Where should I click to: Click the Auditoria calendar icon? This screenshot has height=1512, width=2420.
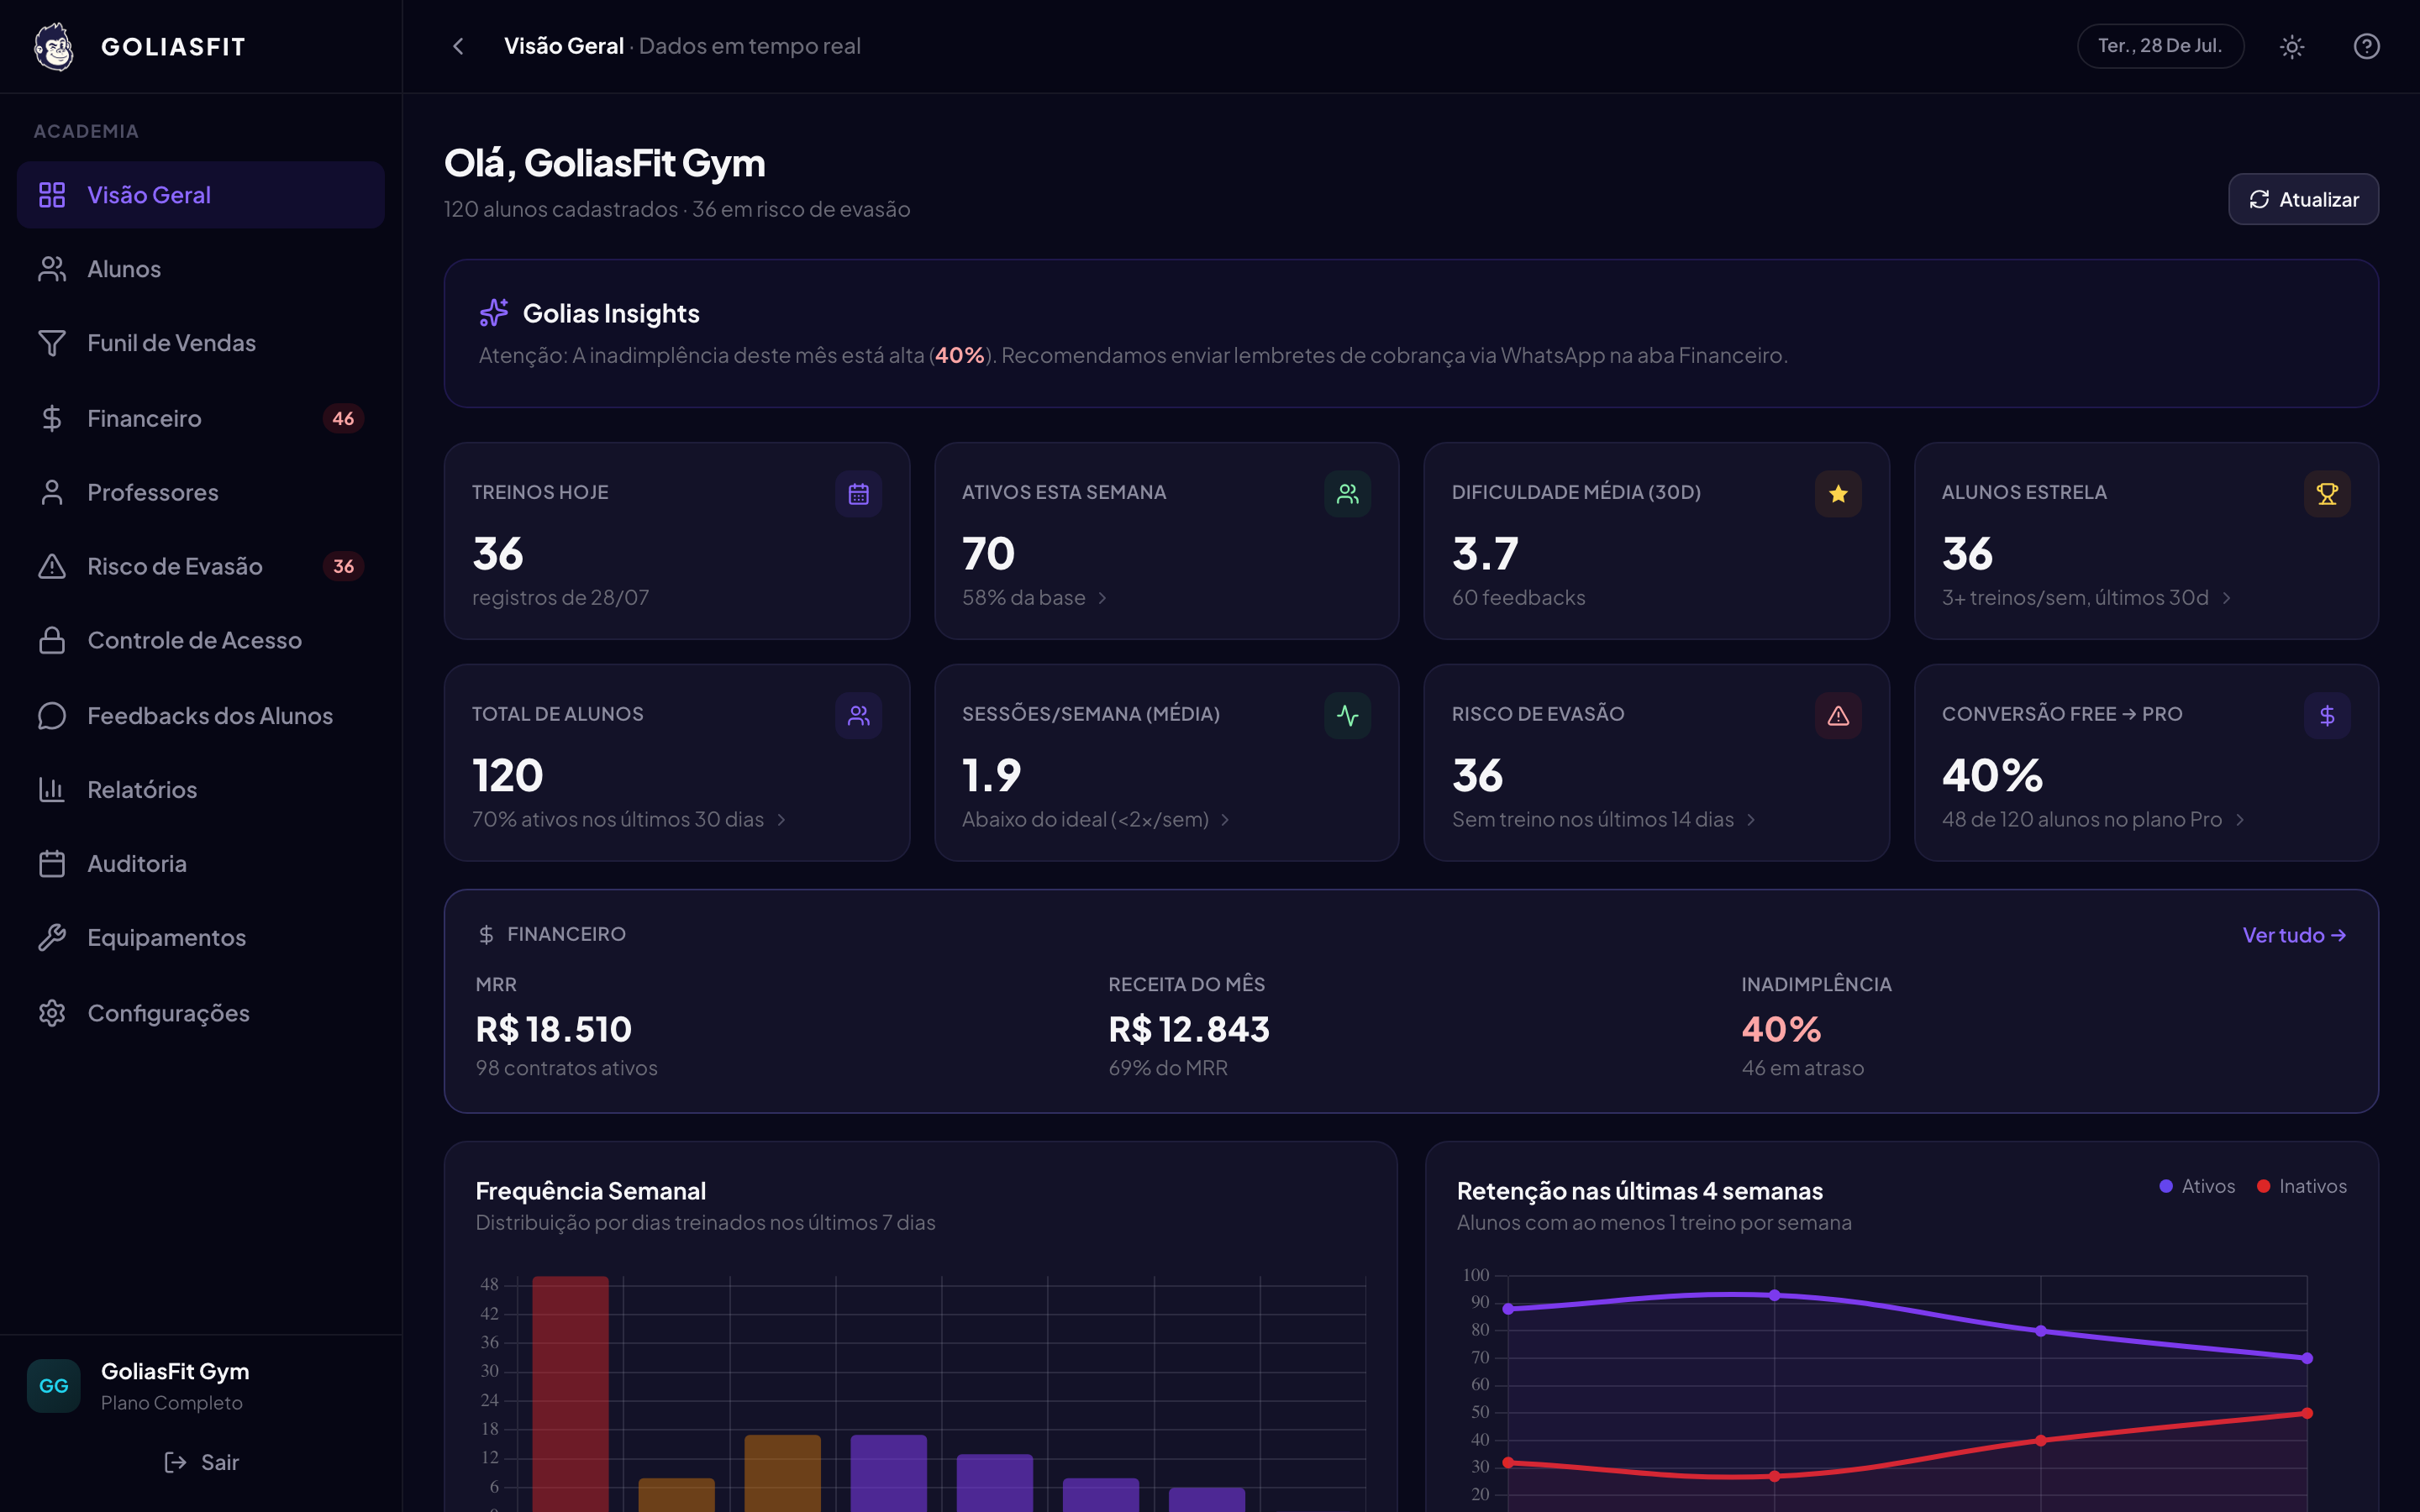tap(52, 863)
